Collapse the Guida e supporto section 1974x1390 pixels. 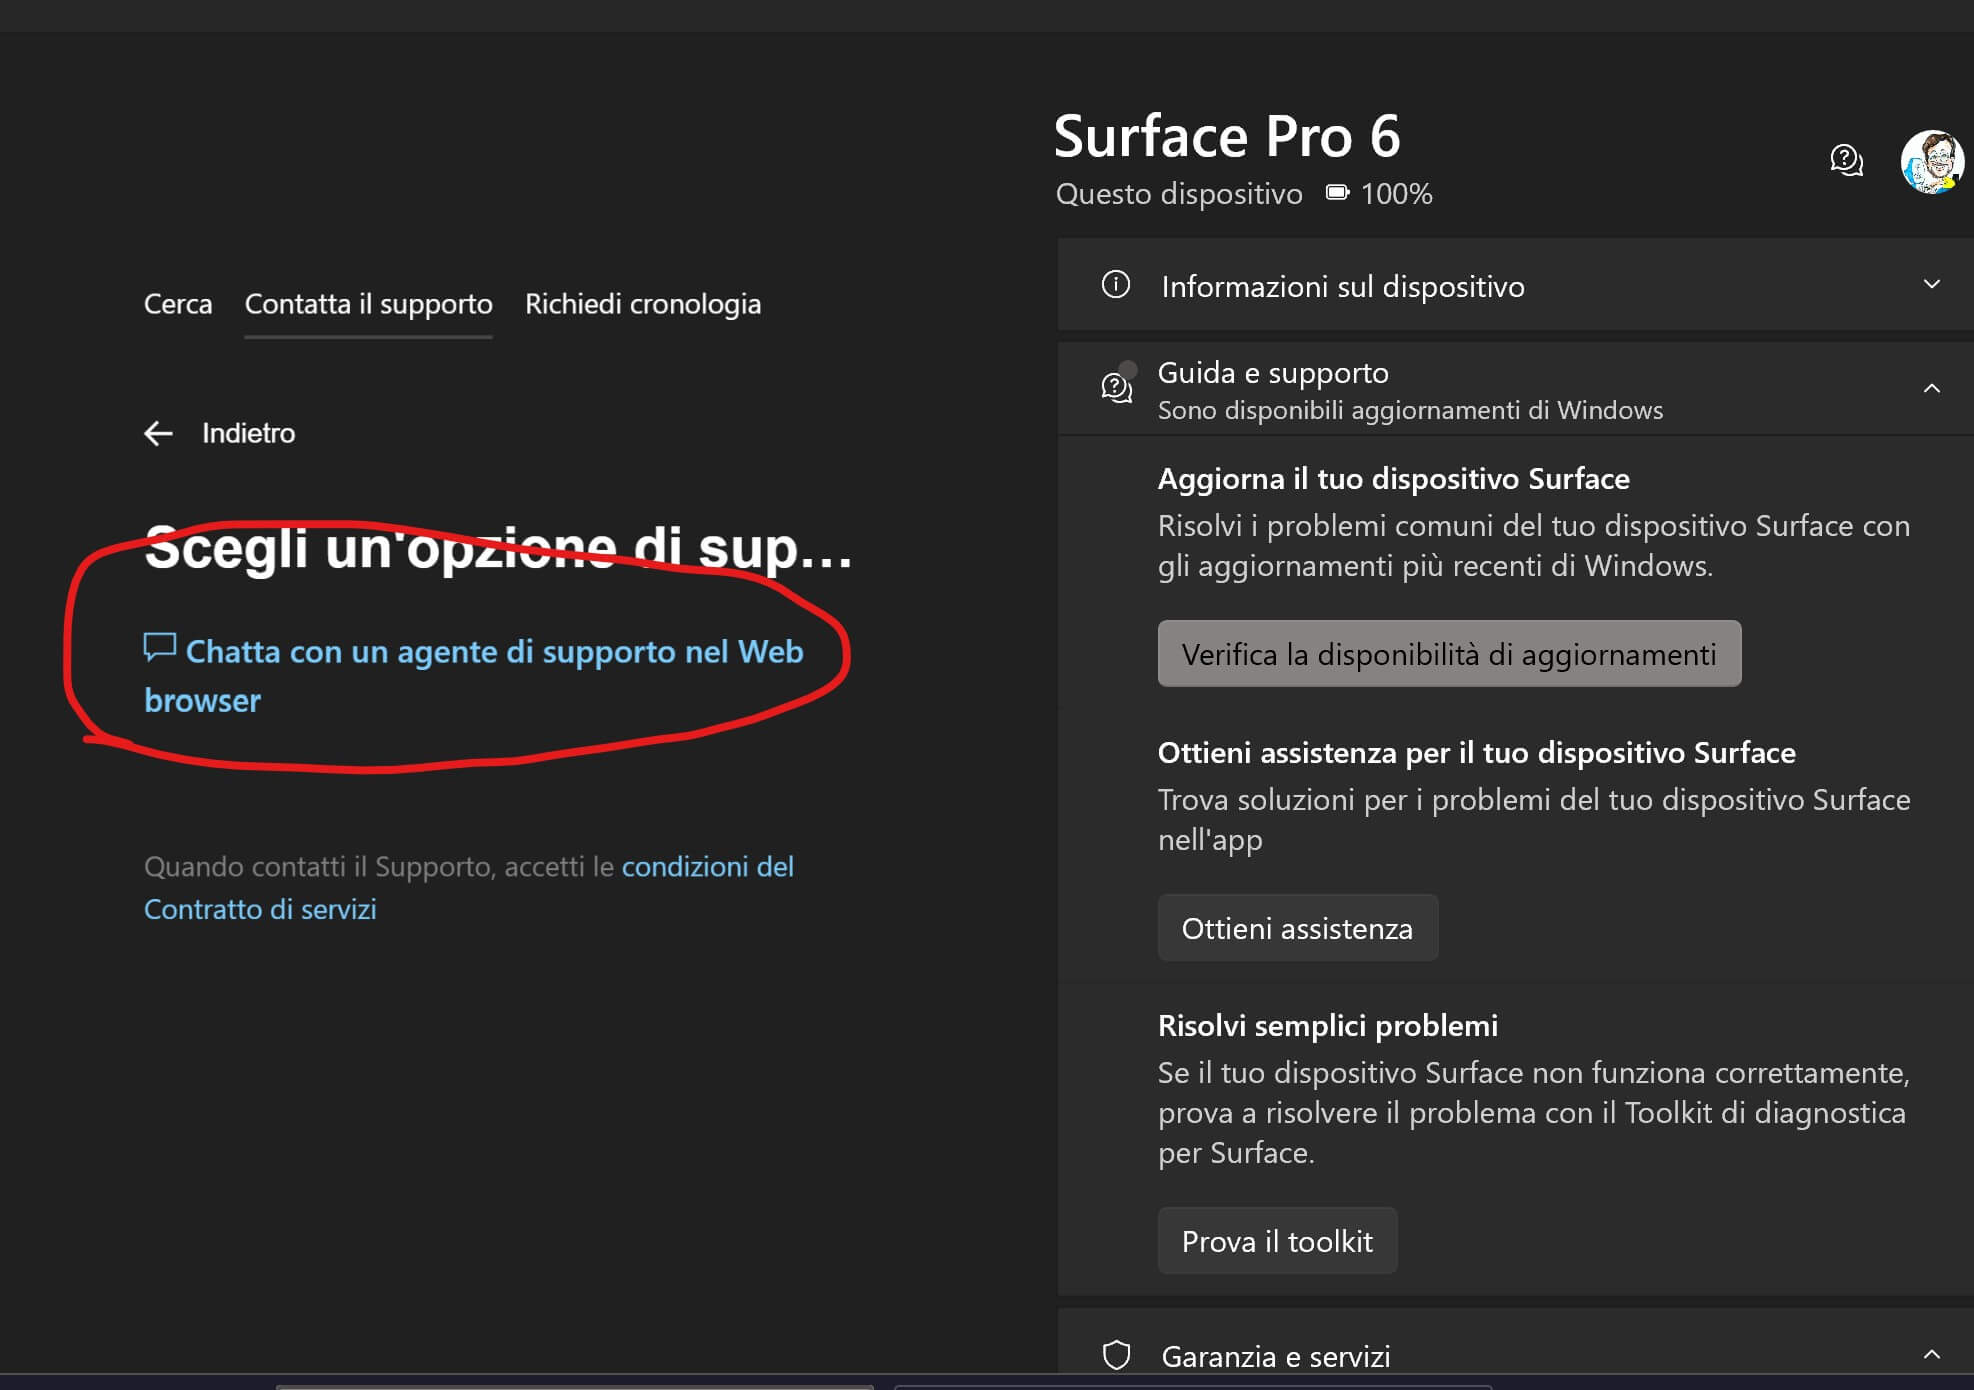[x=1931, y=388]
